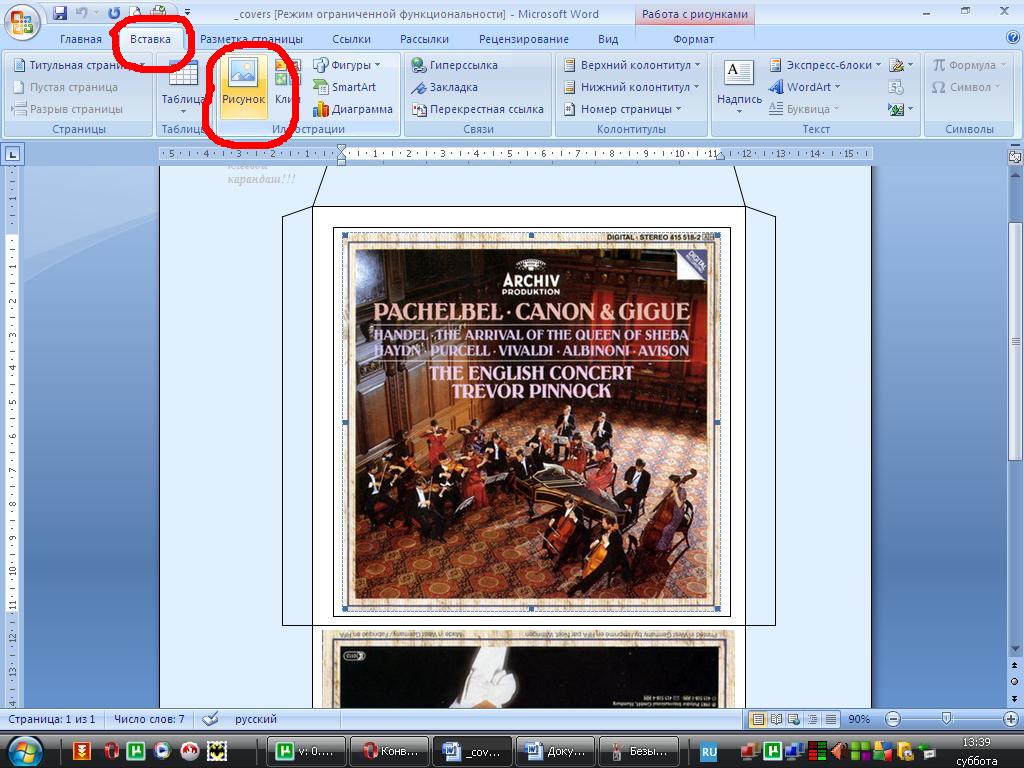1024x768 pixels.
Task: Click the zoom out minus button
Action: pyautogui.click(x=893, y=720)
